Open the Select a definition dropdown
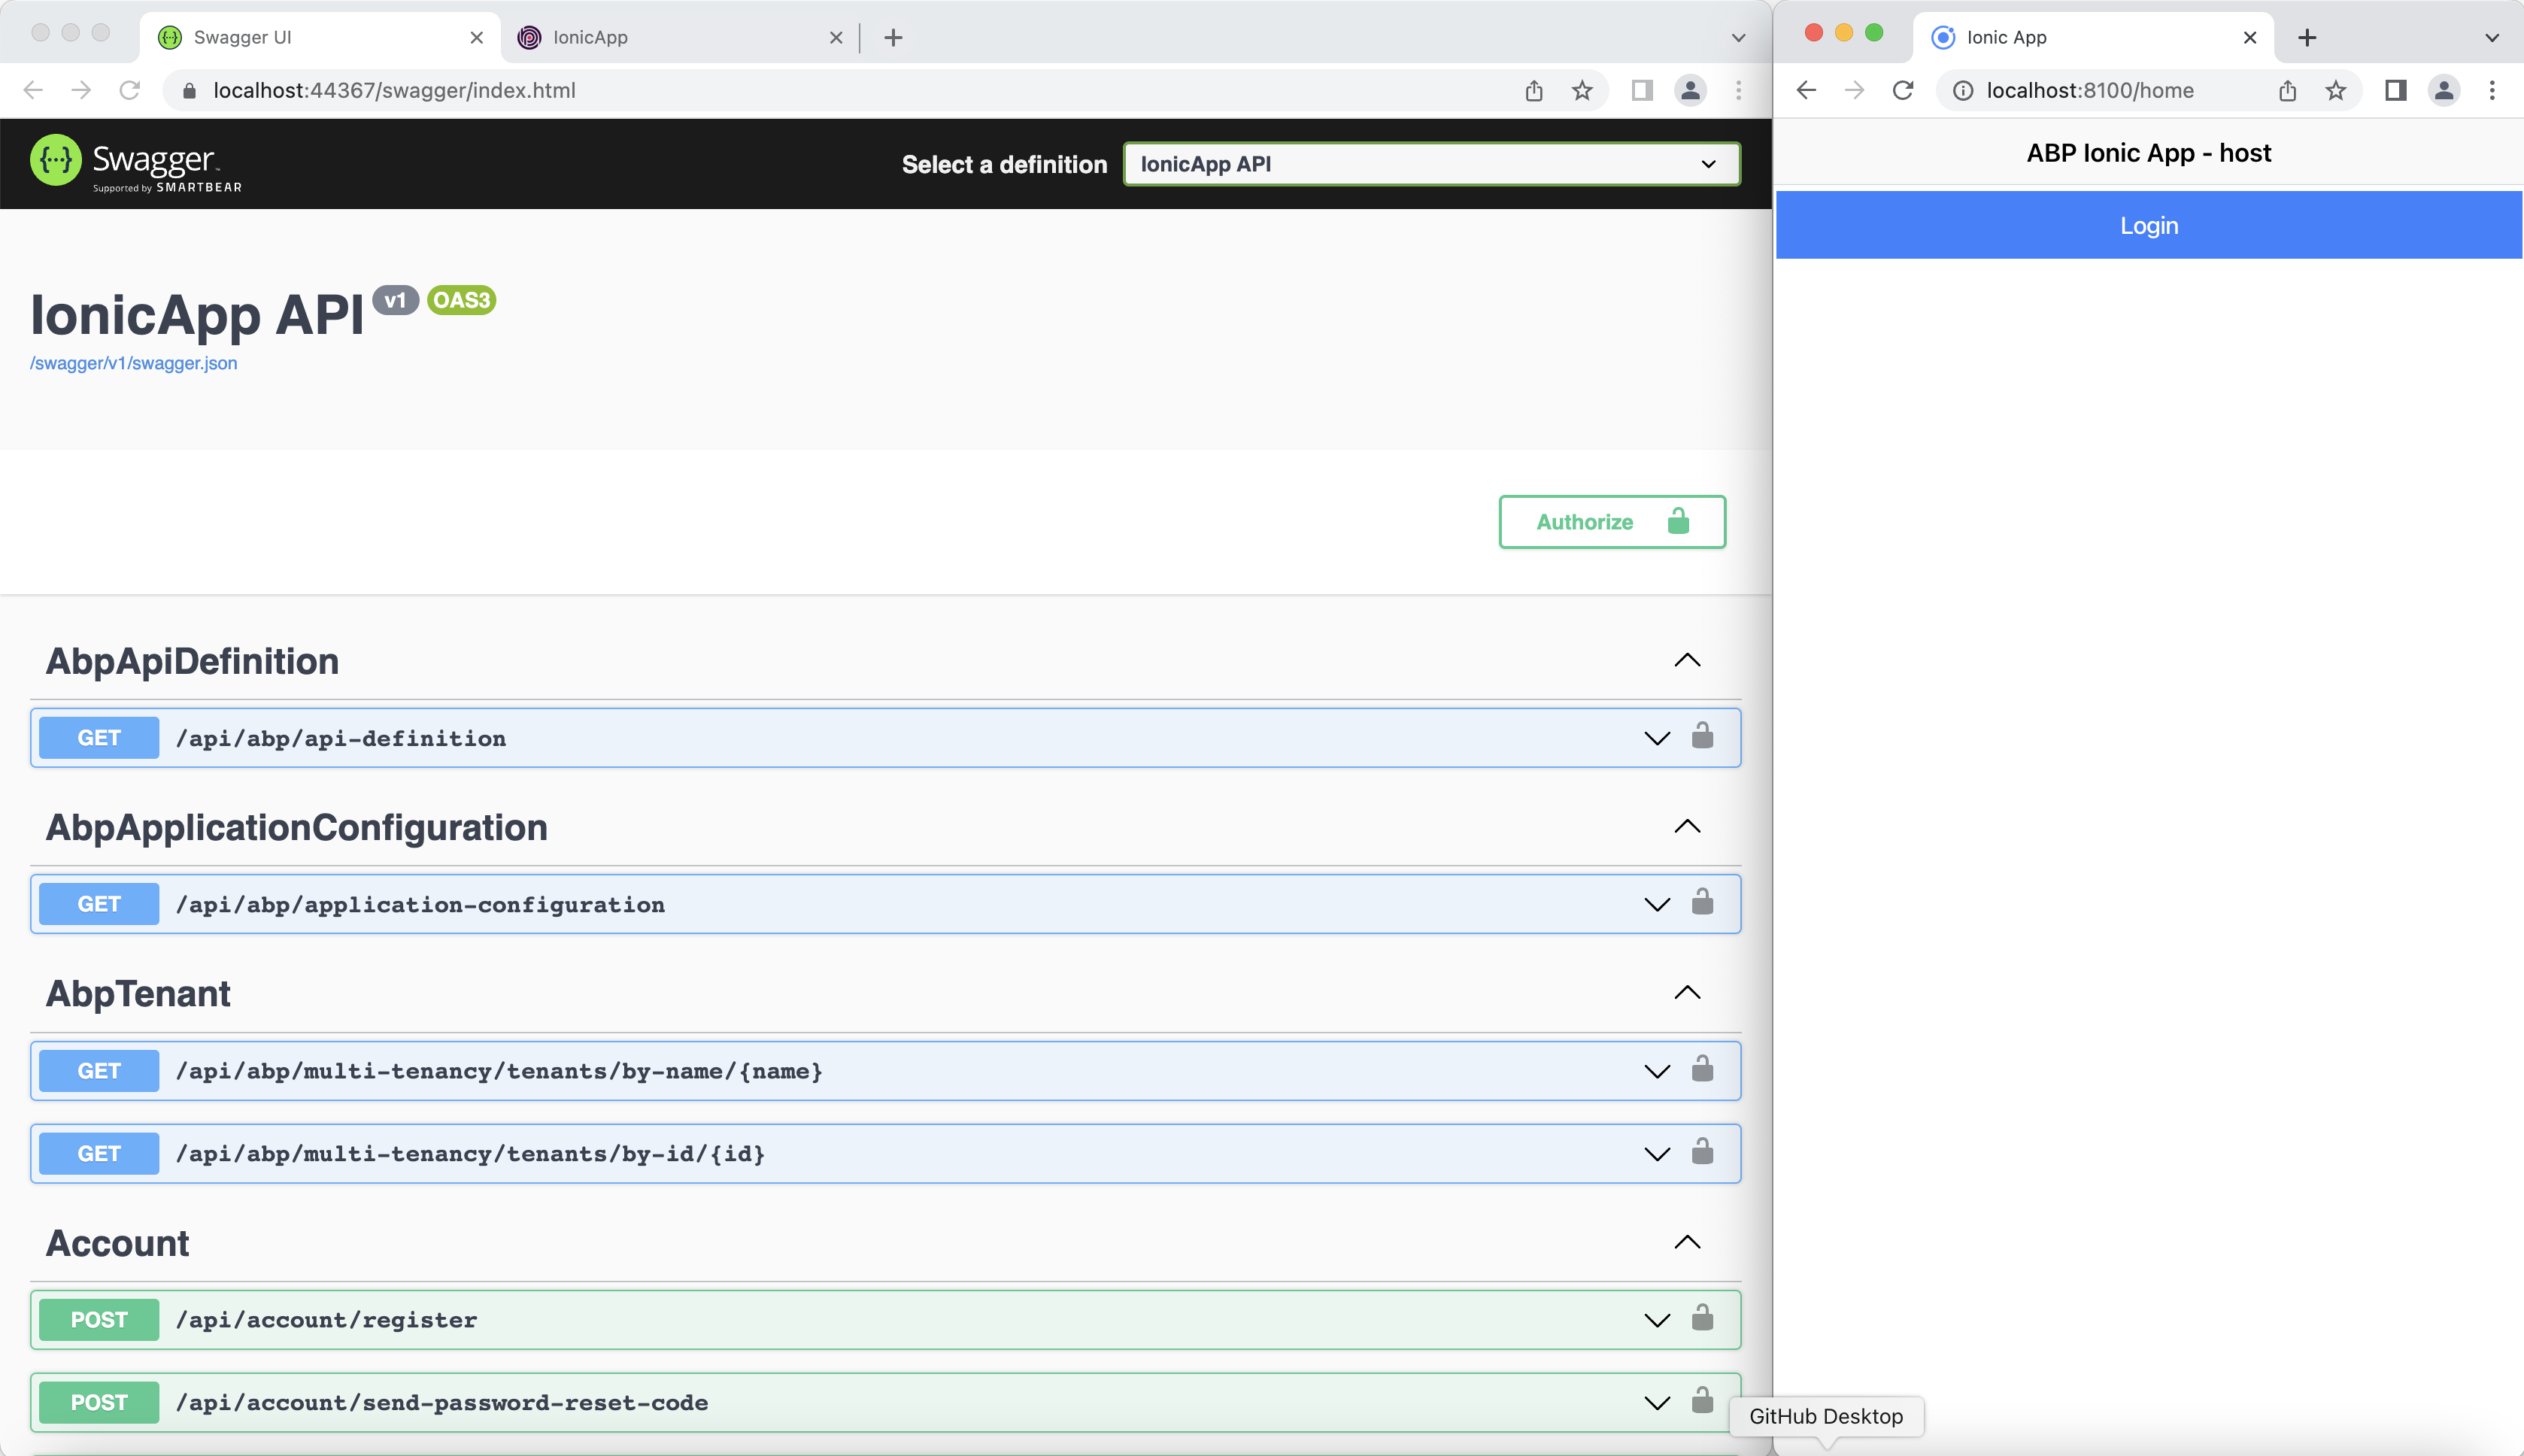The width and height of the screenshot is (2524, 1456). 1430,163
